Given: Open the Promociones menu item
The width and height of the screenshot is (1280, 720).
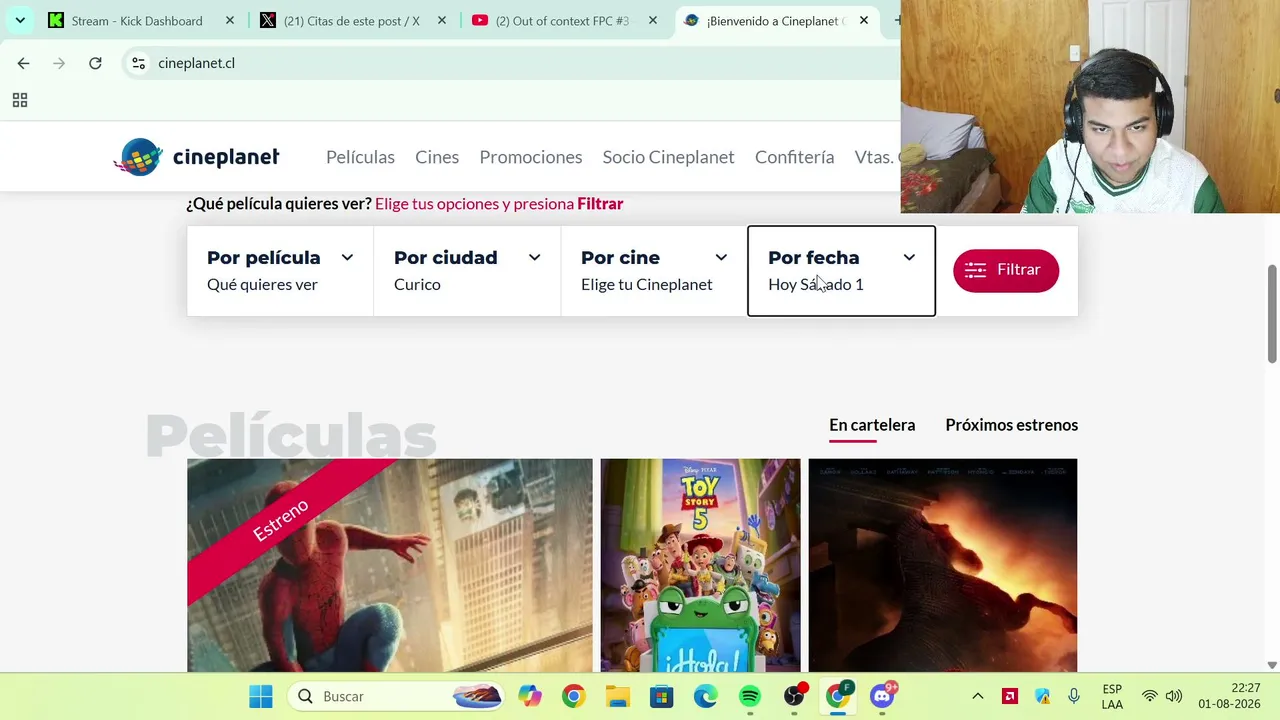Looking at the screenshot, I should (x=530, y=157).
